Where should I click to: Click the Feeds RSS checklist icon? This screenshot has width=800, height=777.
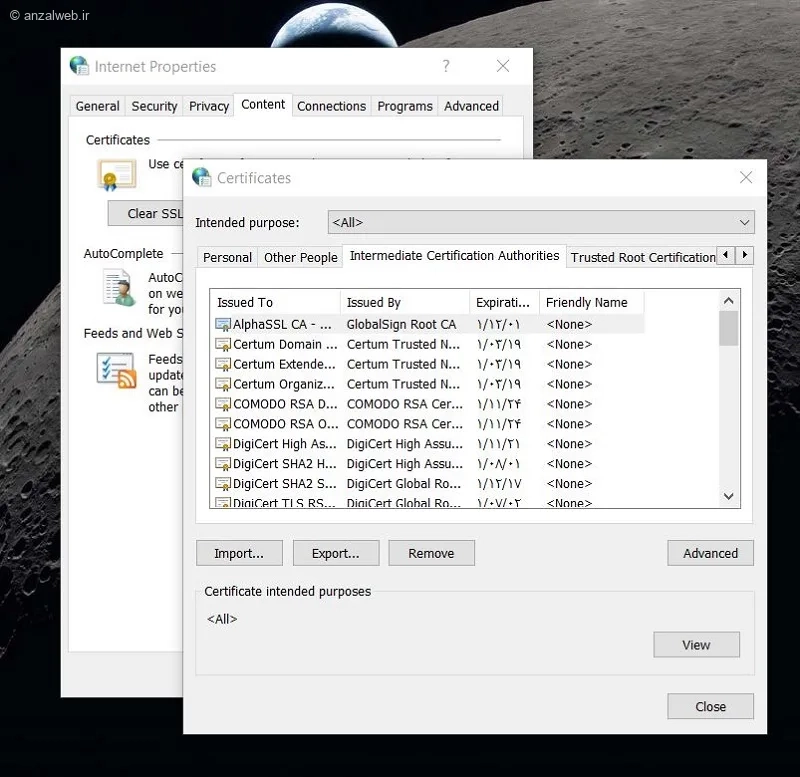[x=117, y=371]
